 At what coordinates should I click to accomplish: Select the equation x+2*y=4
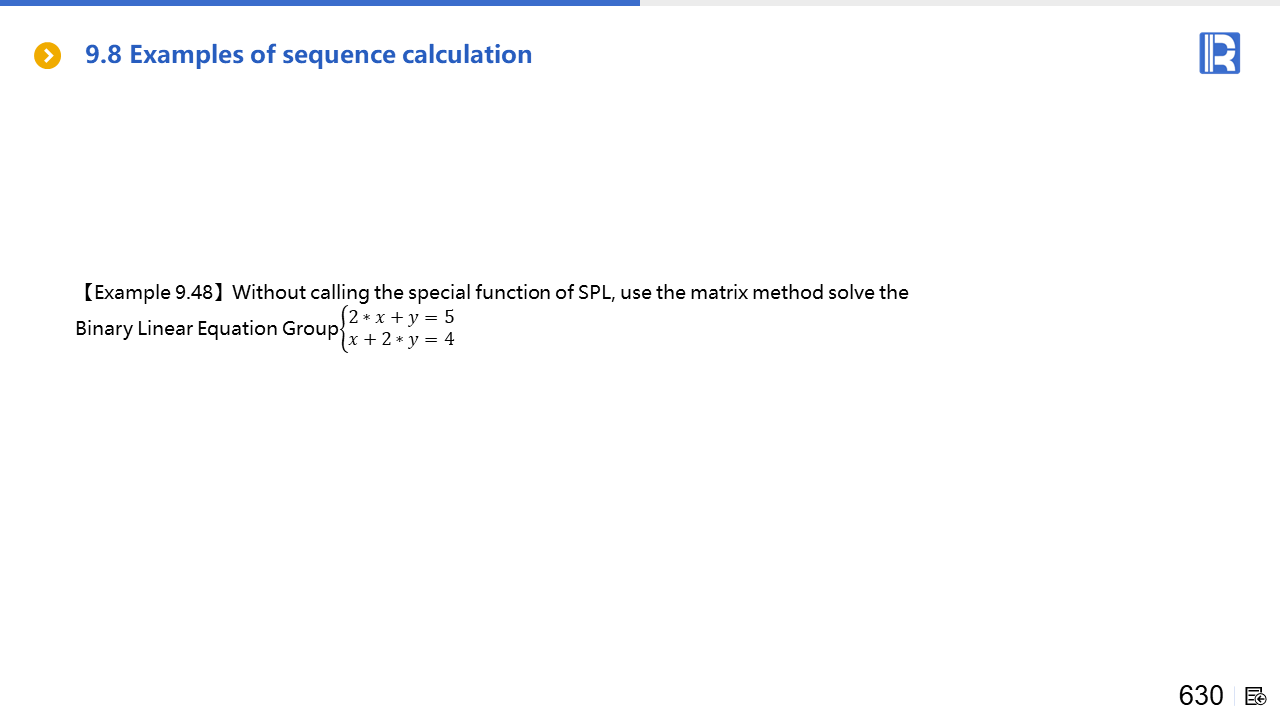point(401,340)
